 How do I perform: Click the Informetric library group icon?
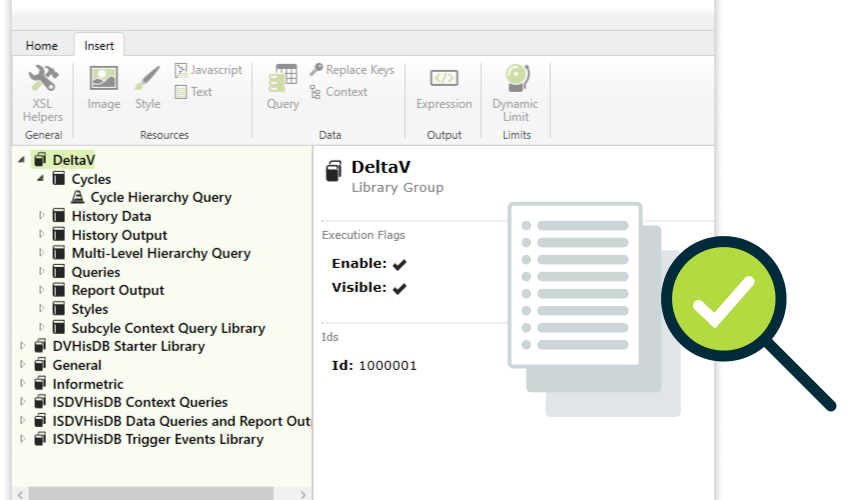(40, 384)
